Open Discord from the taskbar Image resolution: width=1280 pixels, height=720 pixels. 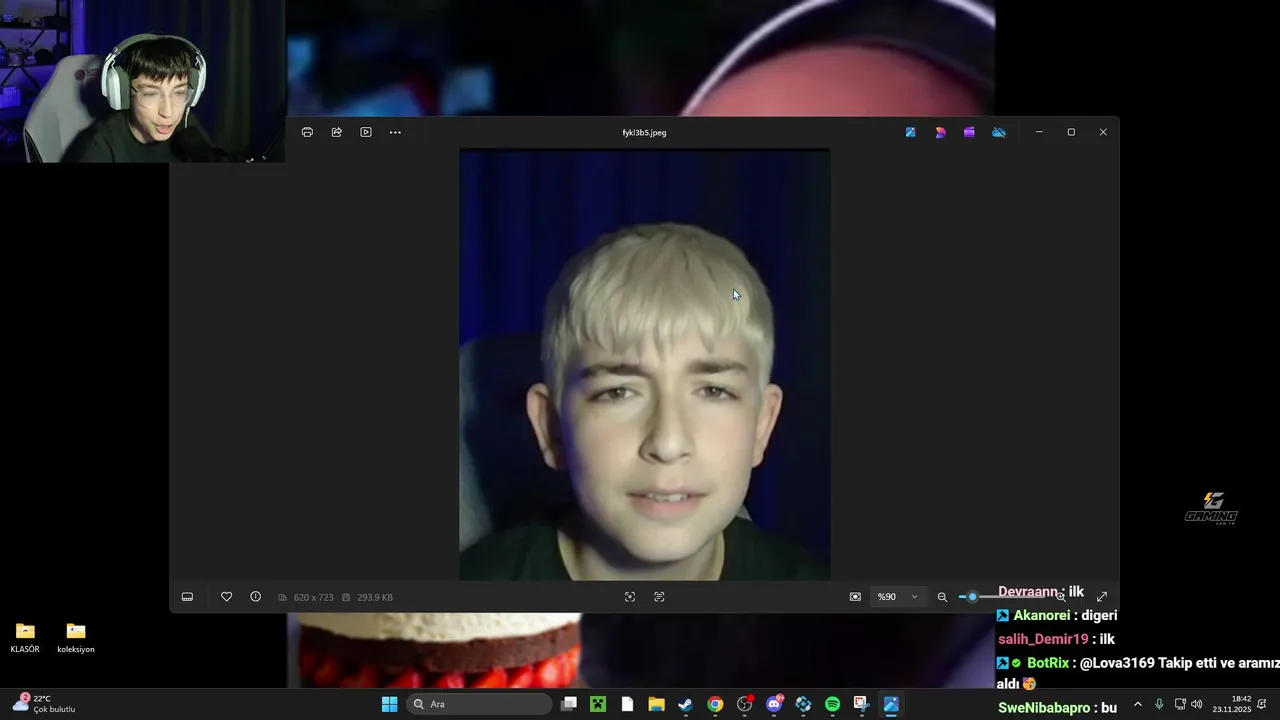774,704
